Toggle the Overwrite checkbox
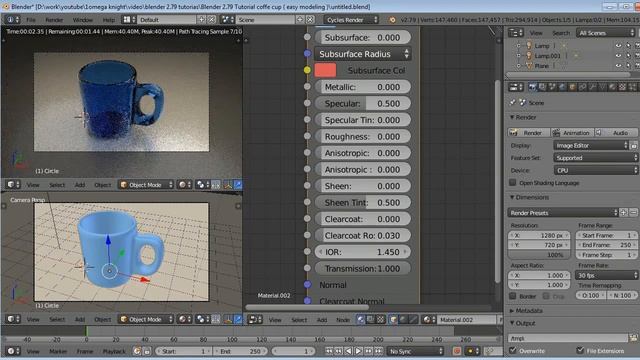This screenshot has width=640, height=360. [x=513, y=350]
